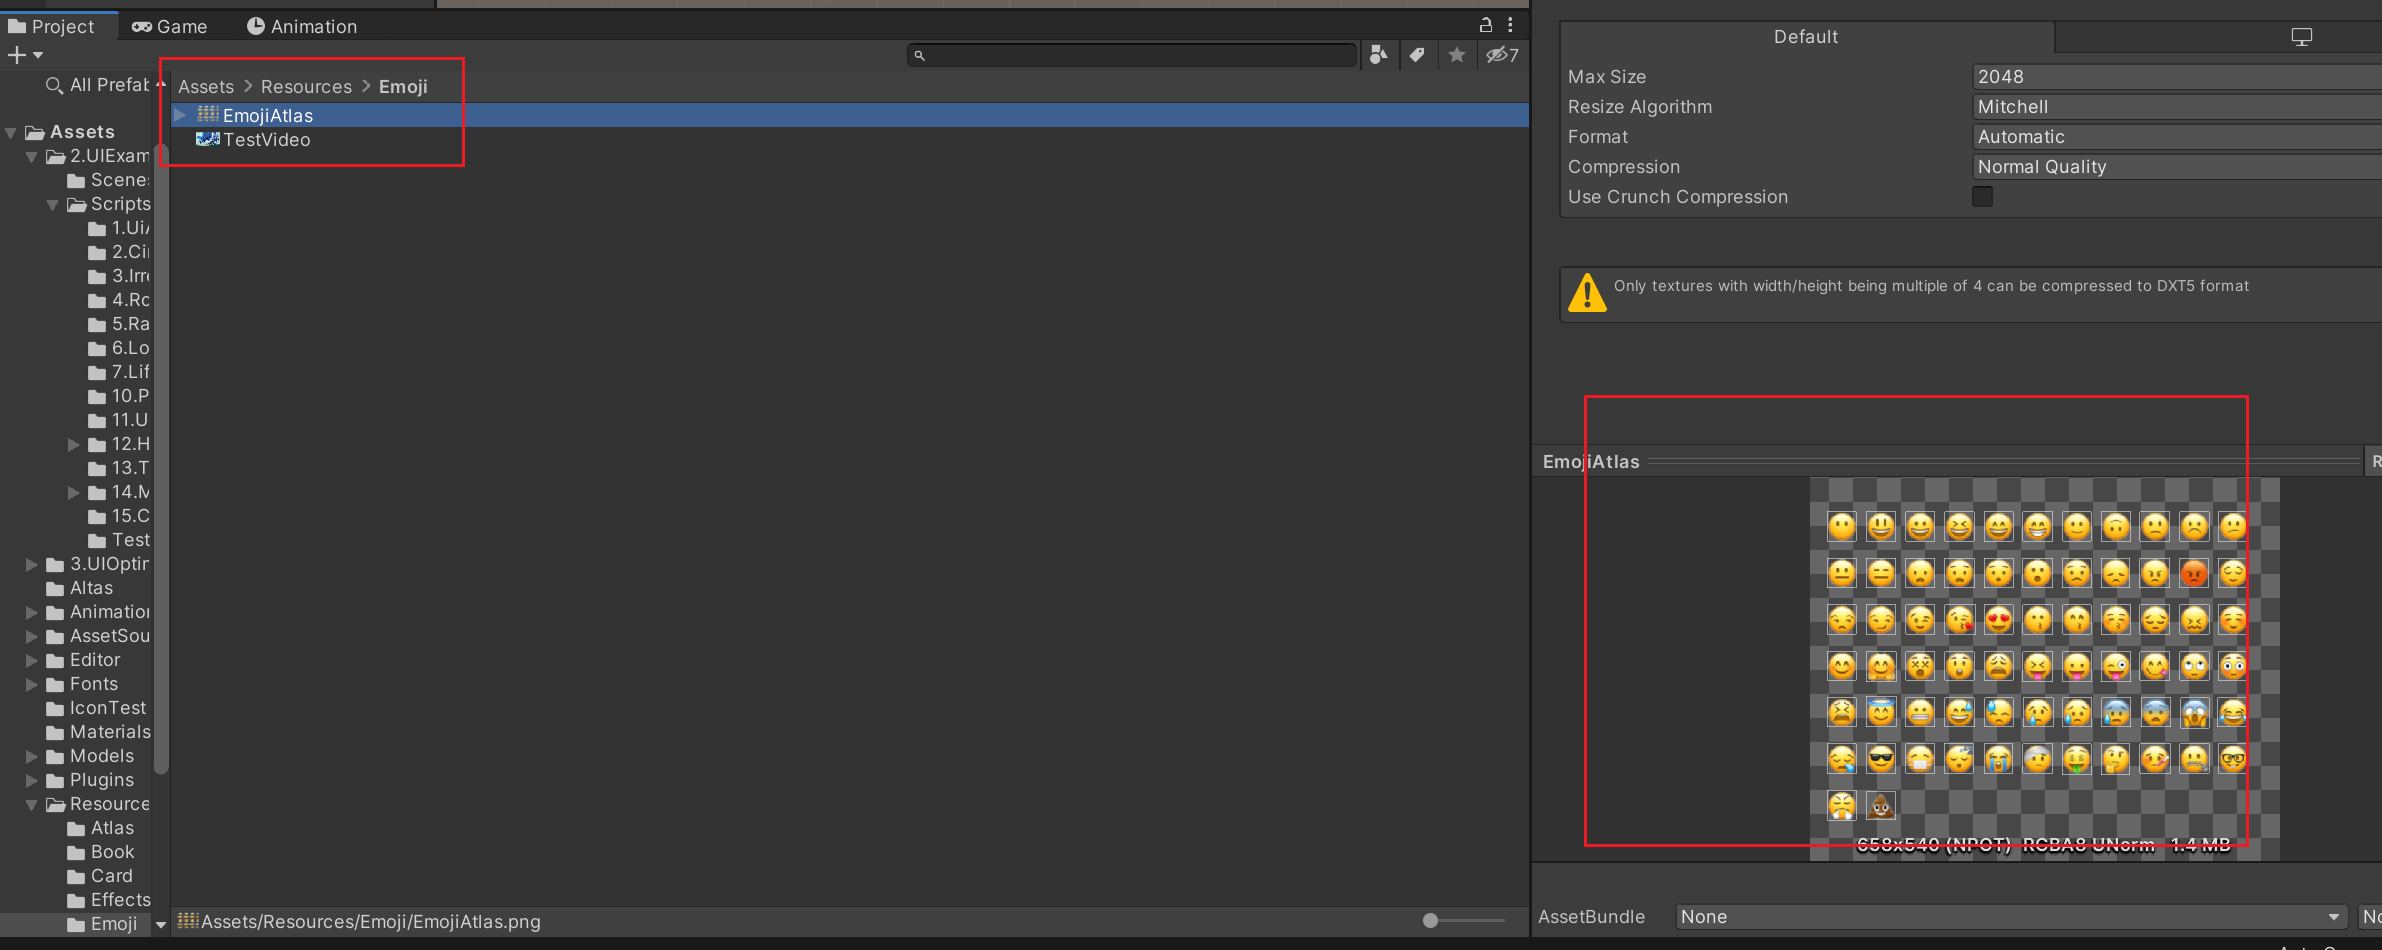This screenshot has width=2382, height=950.
Task: Select the standalone monitor platform tab
Action: (2301, 37)
